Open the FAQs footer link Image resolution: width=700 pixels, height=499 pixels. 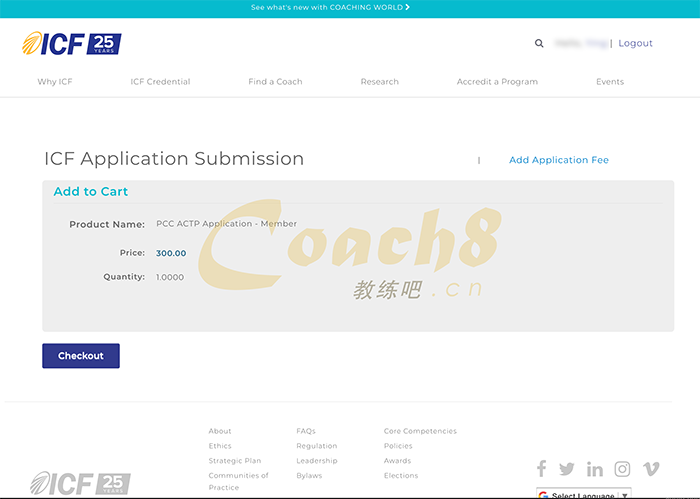tap(306, 431)
